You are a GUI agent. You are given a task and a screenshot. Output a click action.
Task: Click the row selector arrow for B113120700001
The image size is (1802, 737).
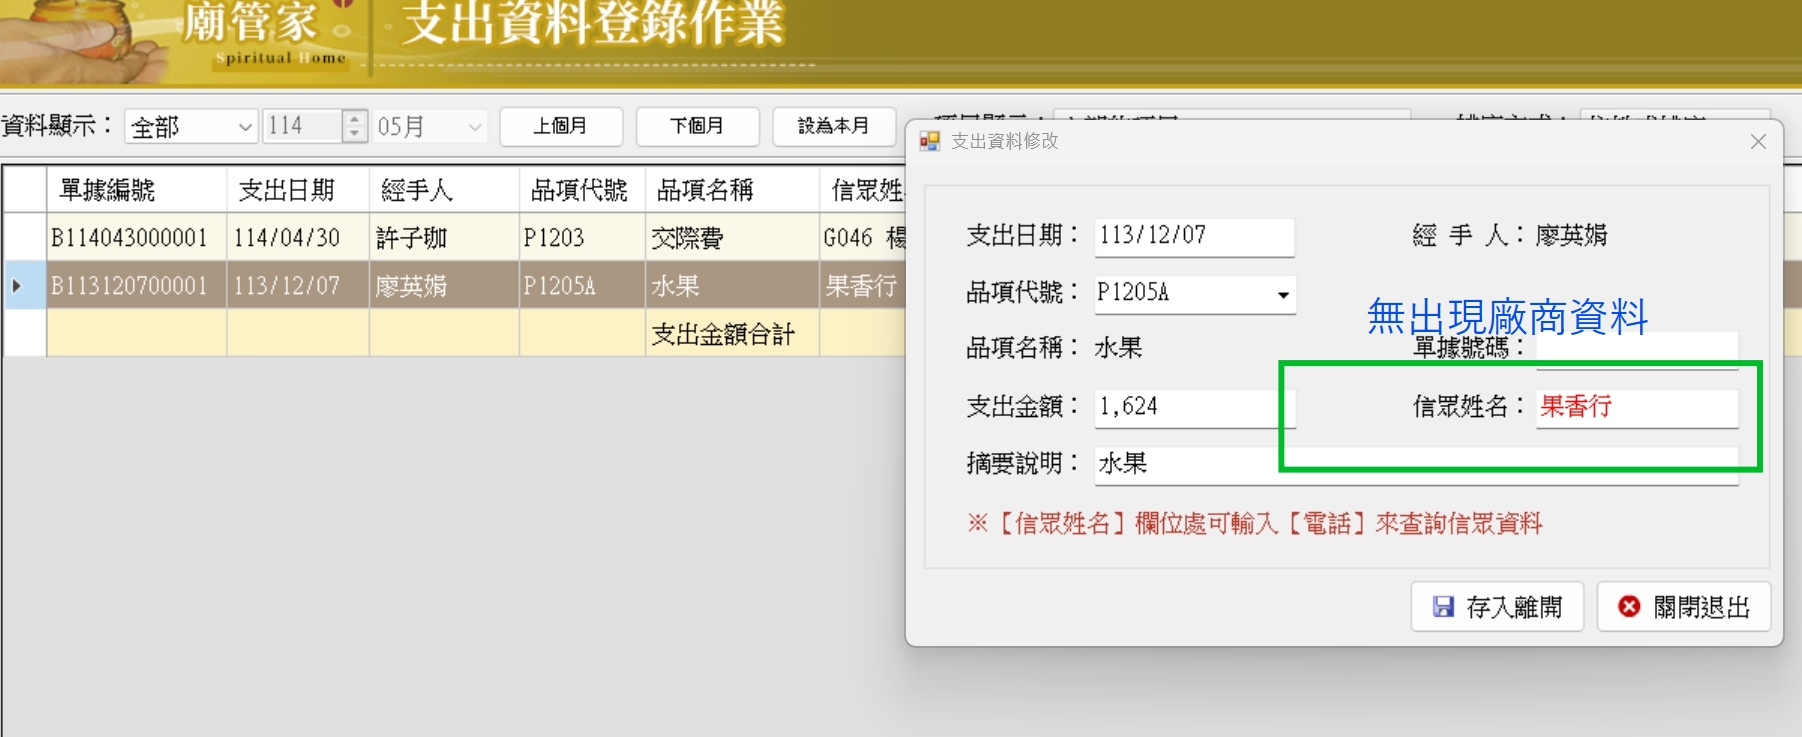(x=17, y=286)
